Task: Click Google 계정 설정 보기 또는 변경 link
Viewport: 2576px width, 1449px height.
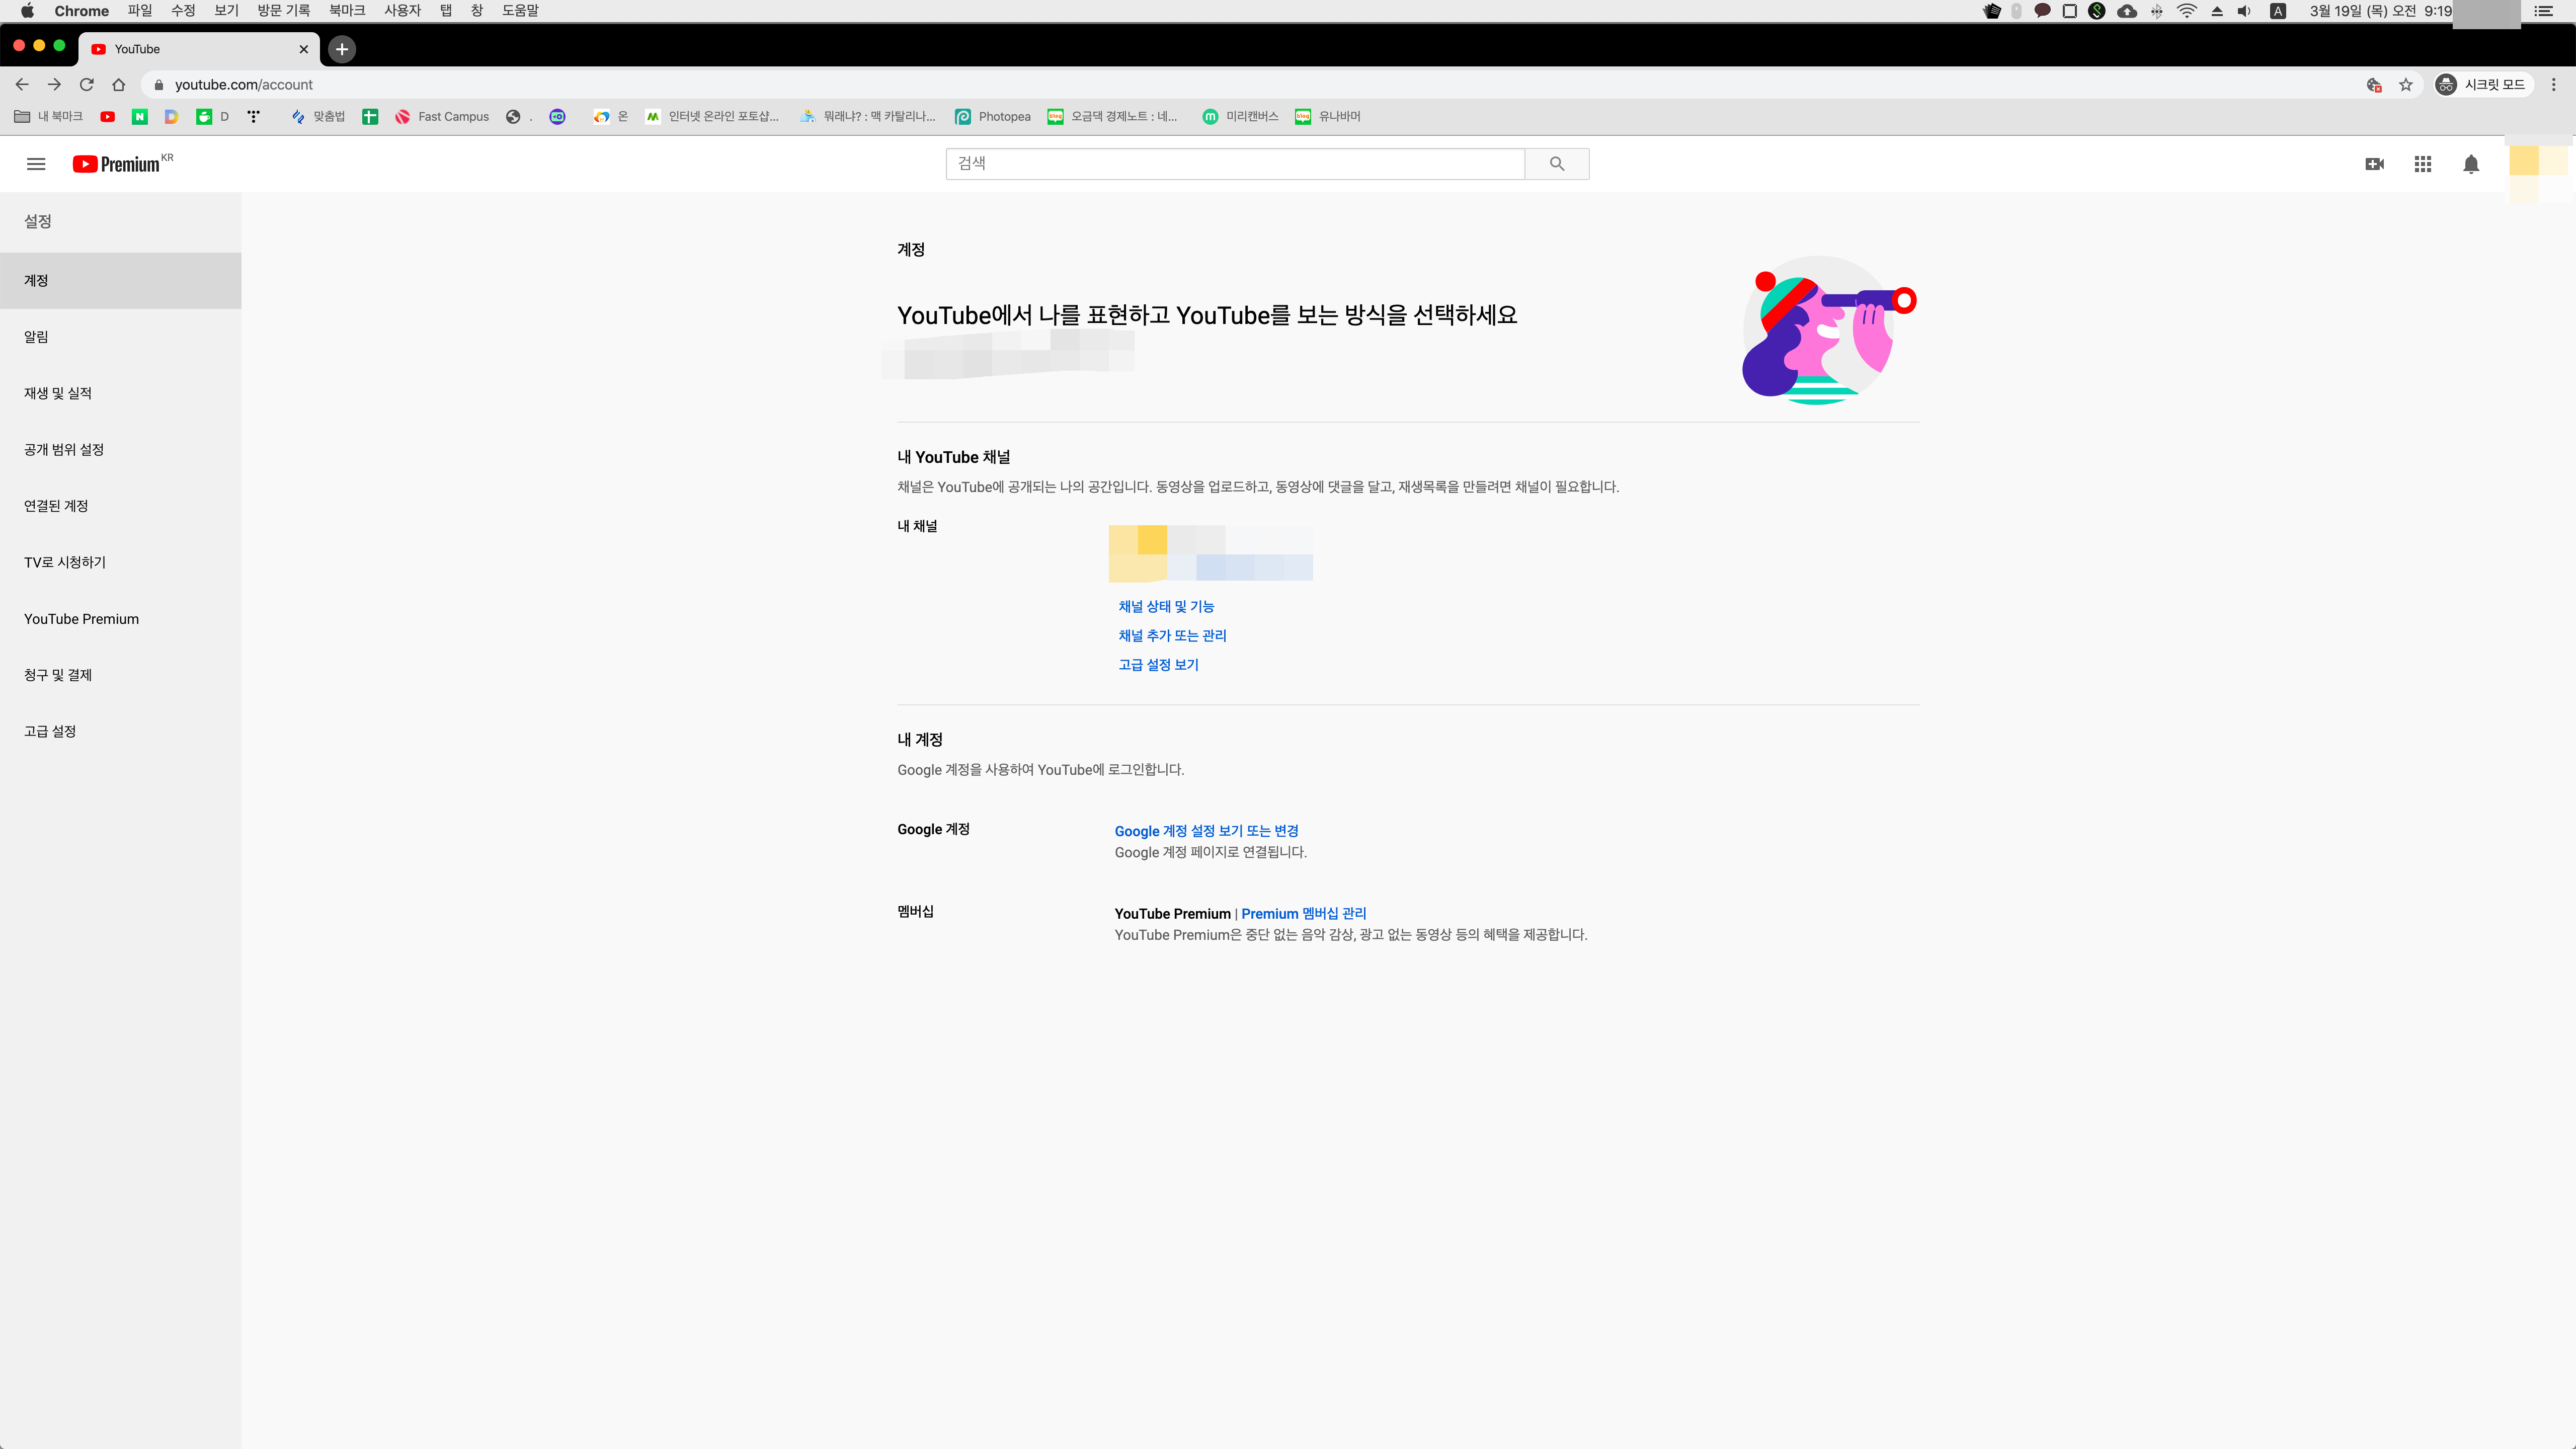Action: [1206, 831]
